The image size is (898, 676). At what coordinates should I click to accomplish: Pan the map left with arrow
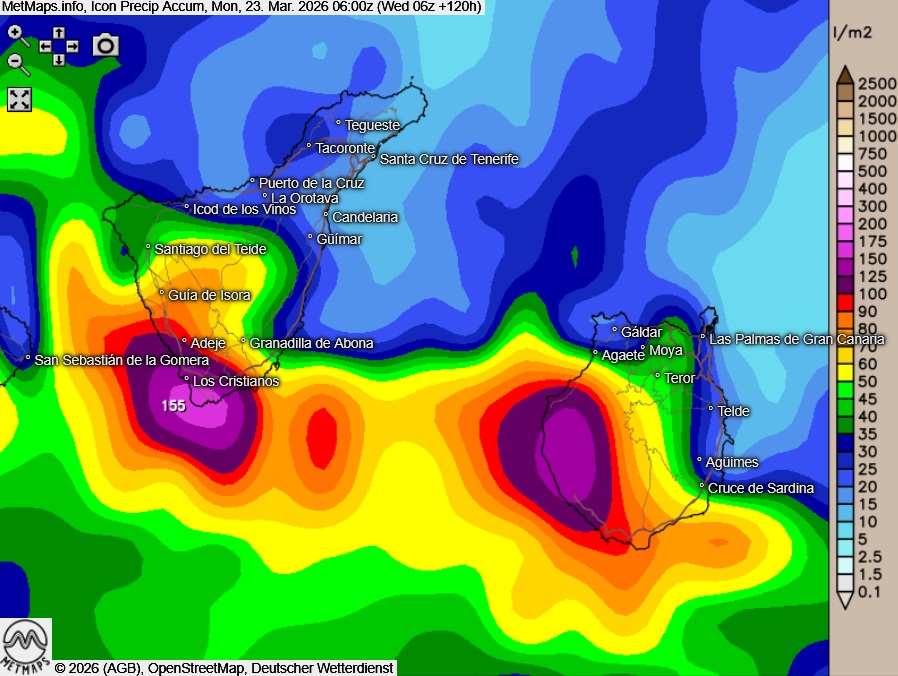tap(46, 47)
